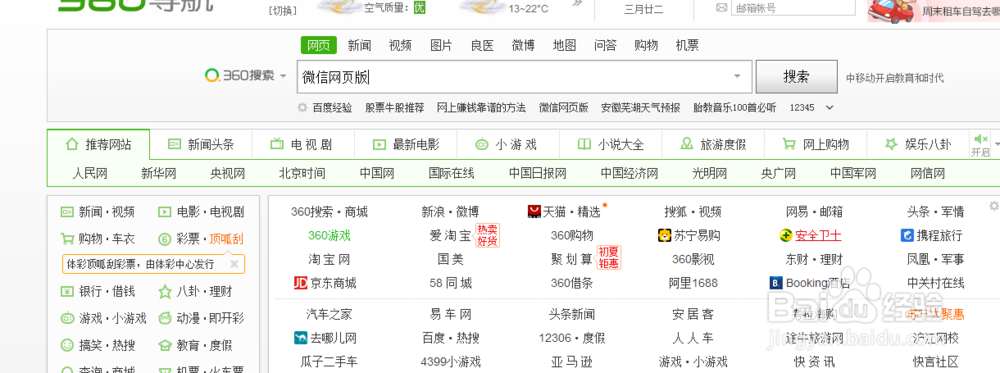
Task: Click the smiley icon beside 搞笑·热搜
Action: coord(66,345)
